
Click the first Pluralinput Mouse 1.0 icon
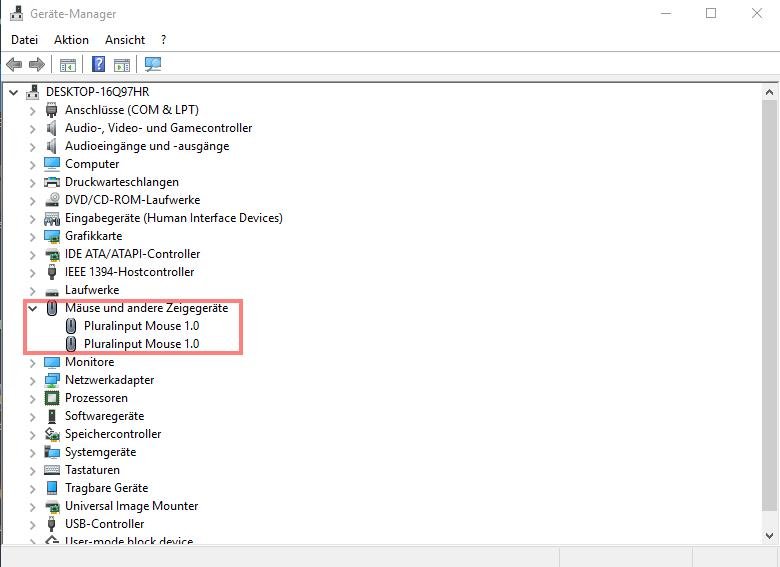pyautogui.click(x=71, y=326)
